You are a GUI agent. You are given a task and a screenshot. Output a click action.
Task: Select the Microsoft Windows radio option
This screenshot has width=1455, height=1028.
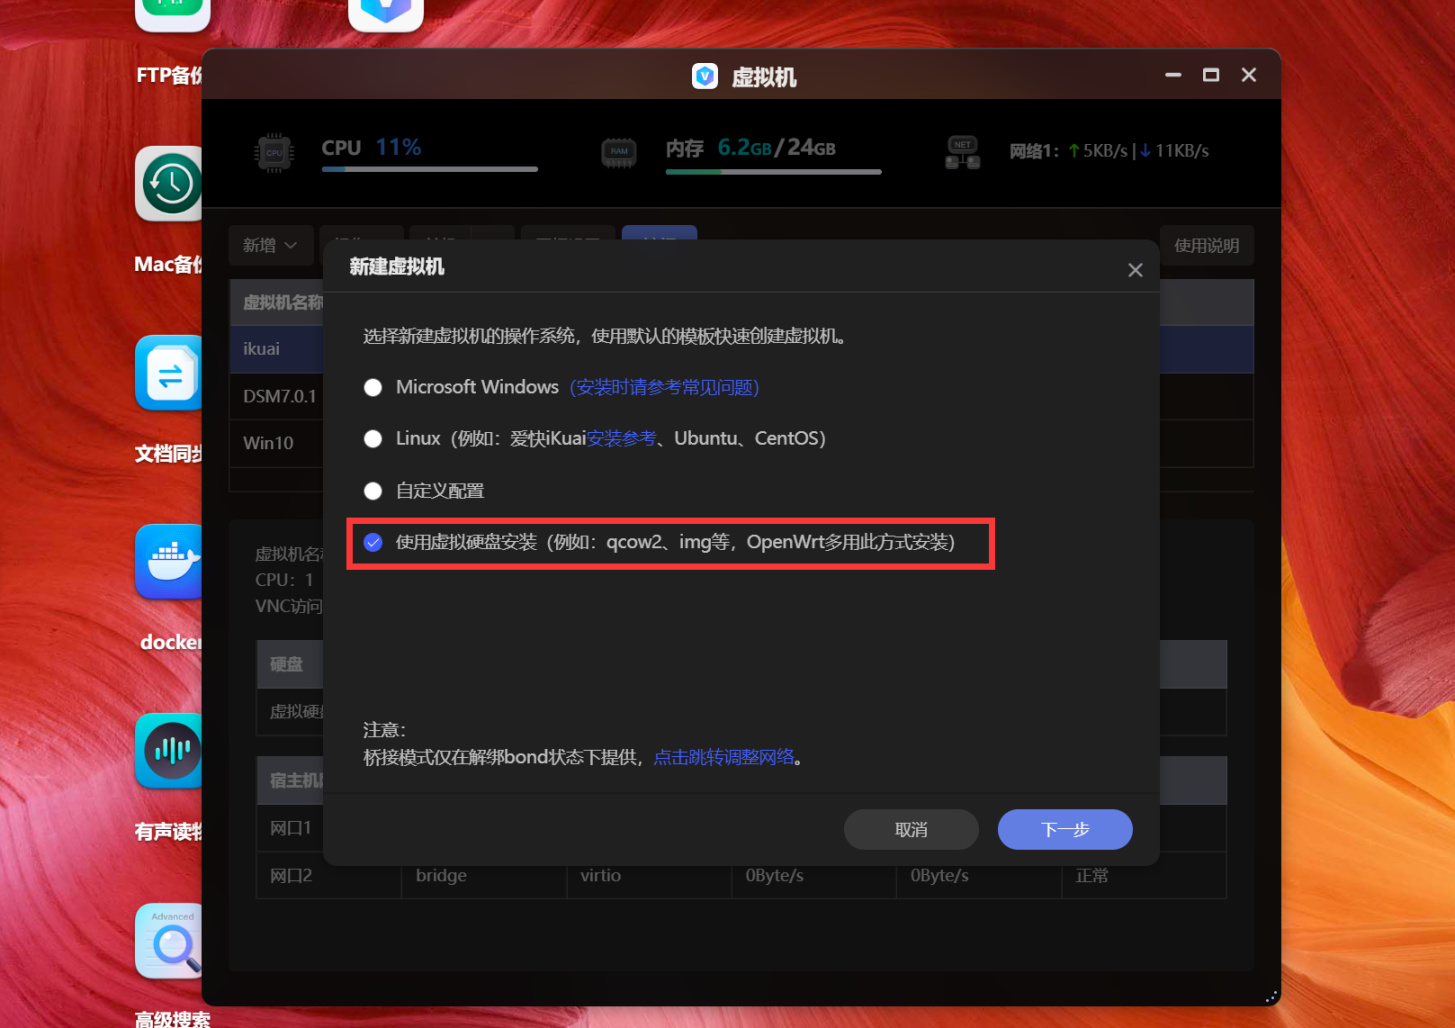coord(373,387)
